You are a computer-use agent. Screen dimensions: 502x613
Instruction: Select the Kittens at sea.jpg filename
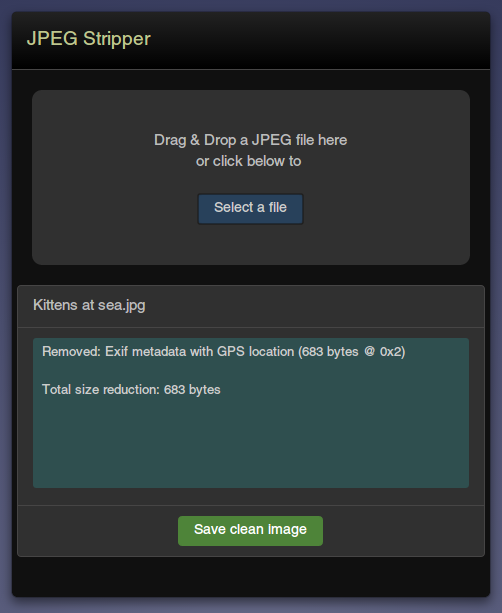89,305
